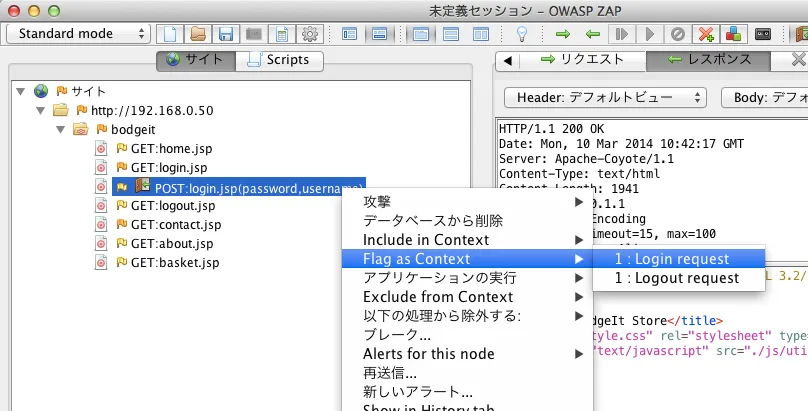Click the green right arrow break-on-requests icon

click(563, 34)
